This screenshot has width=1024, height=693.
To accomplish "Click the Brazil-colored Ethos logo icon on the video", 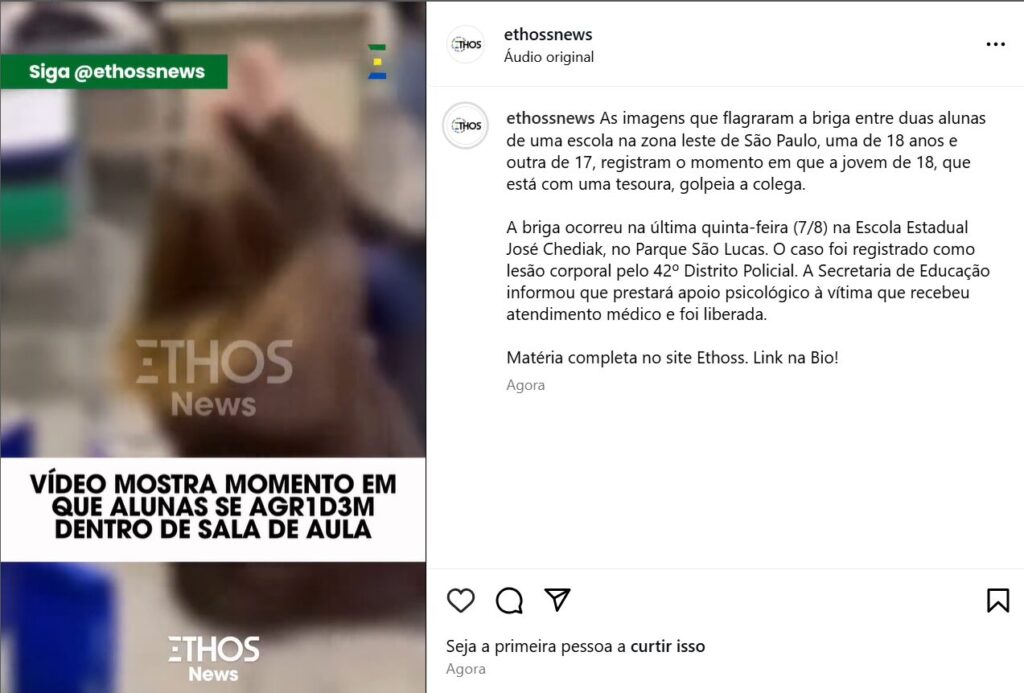I will (x=377, y=62).
